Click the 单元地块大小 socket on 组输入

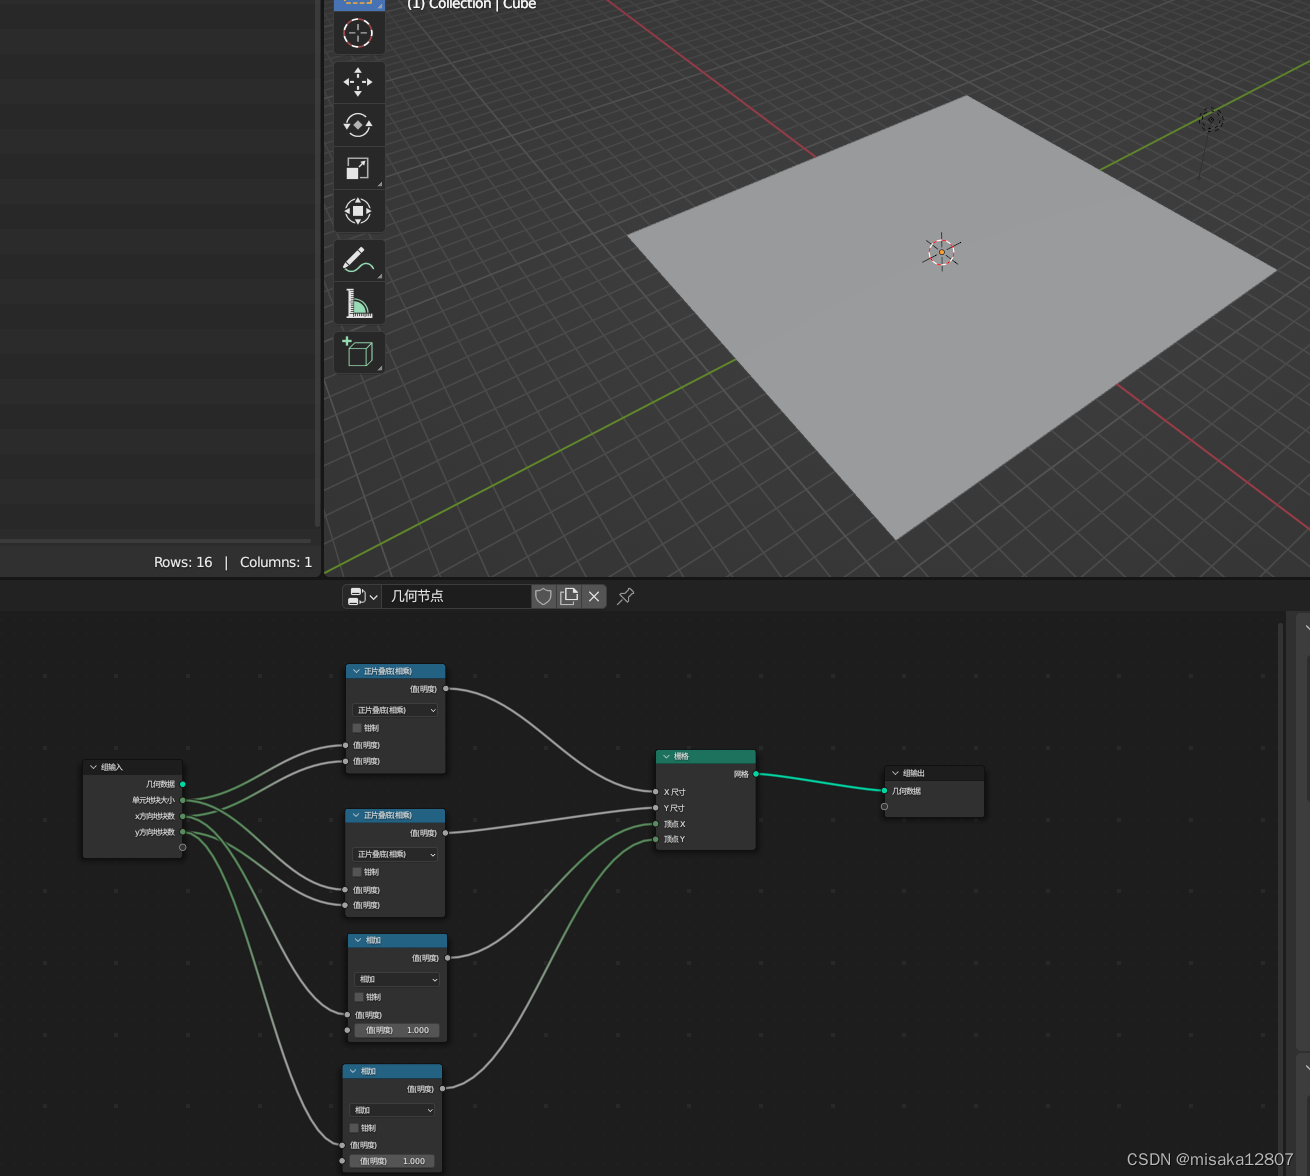pos(183,800)
